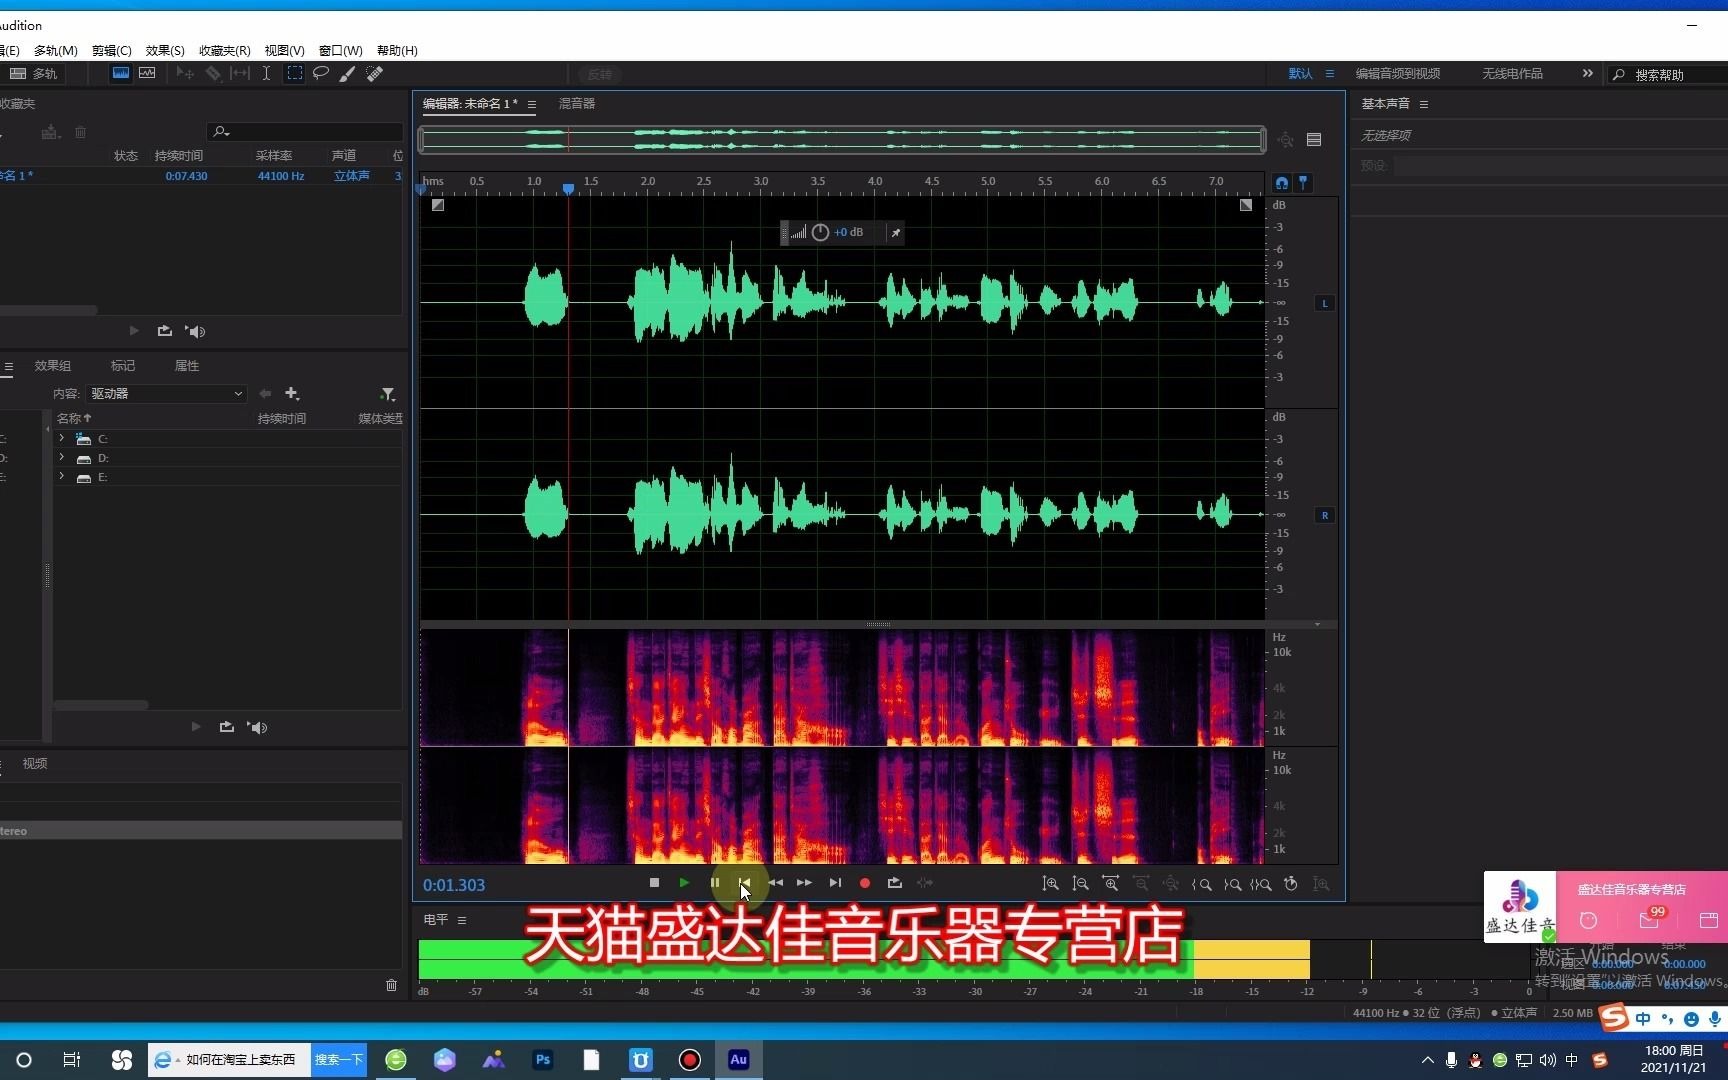Click the Files panel search field
This screenshot has width=1728, height=1080.
pyautogui.click(x=305, y=132)
